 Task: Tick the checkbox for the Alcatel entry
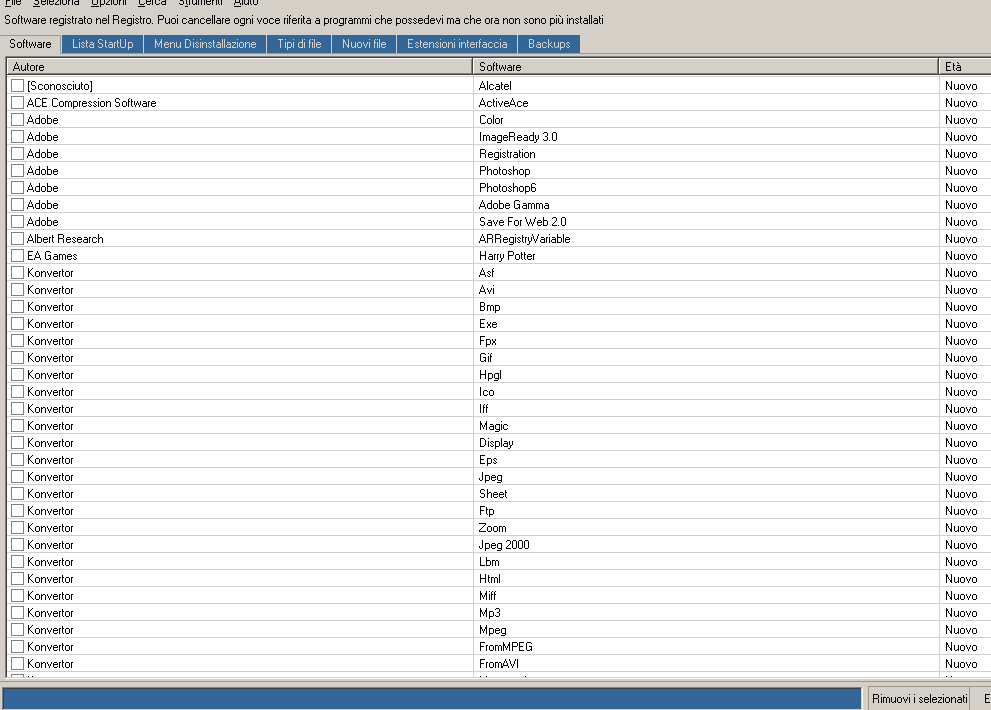point(17,86)
